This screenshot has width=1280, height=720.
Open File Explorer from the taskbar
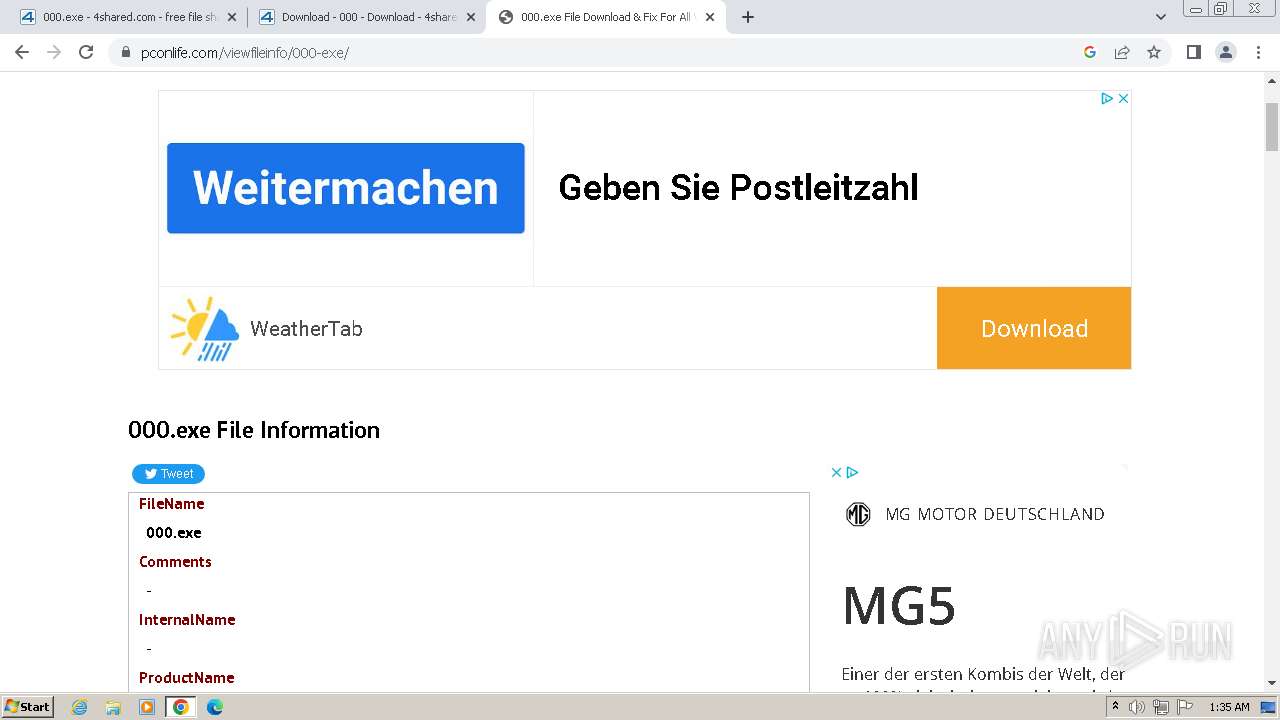113,707
